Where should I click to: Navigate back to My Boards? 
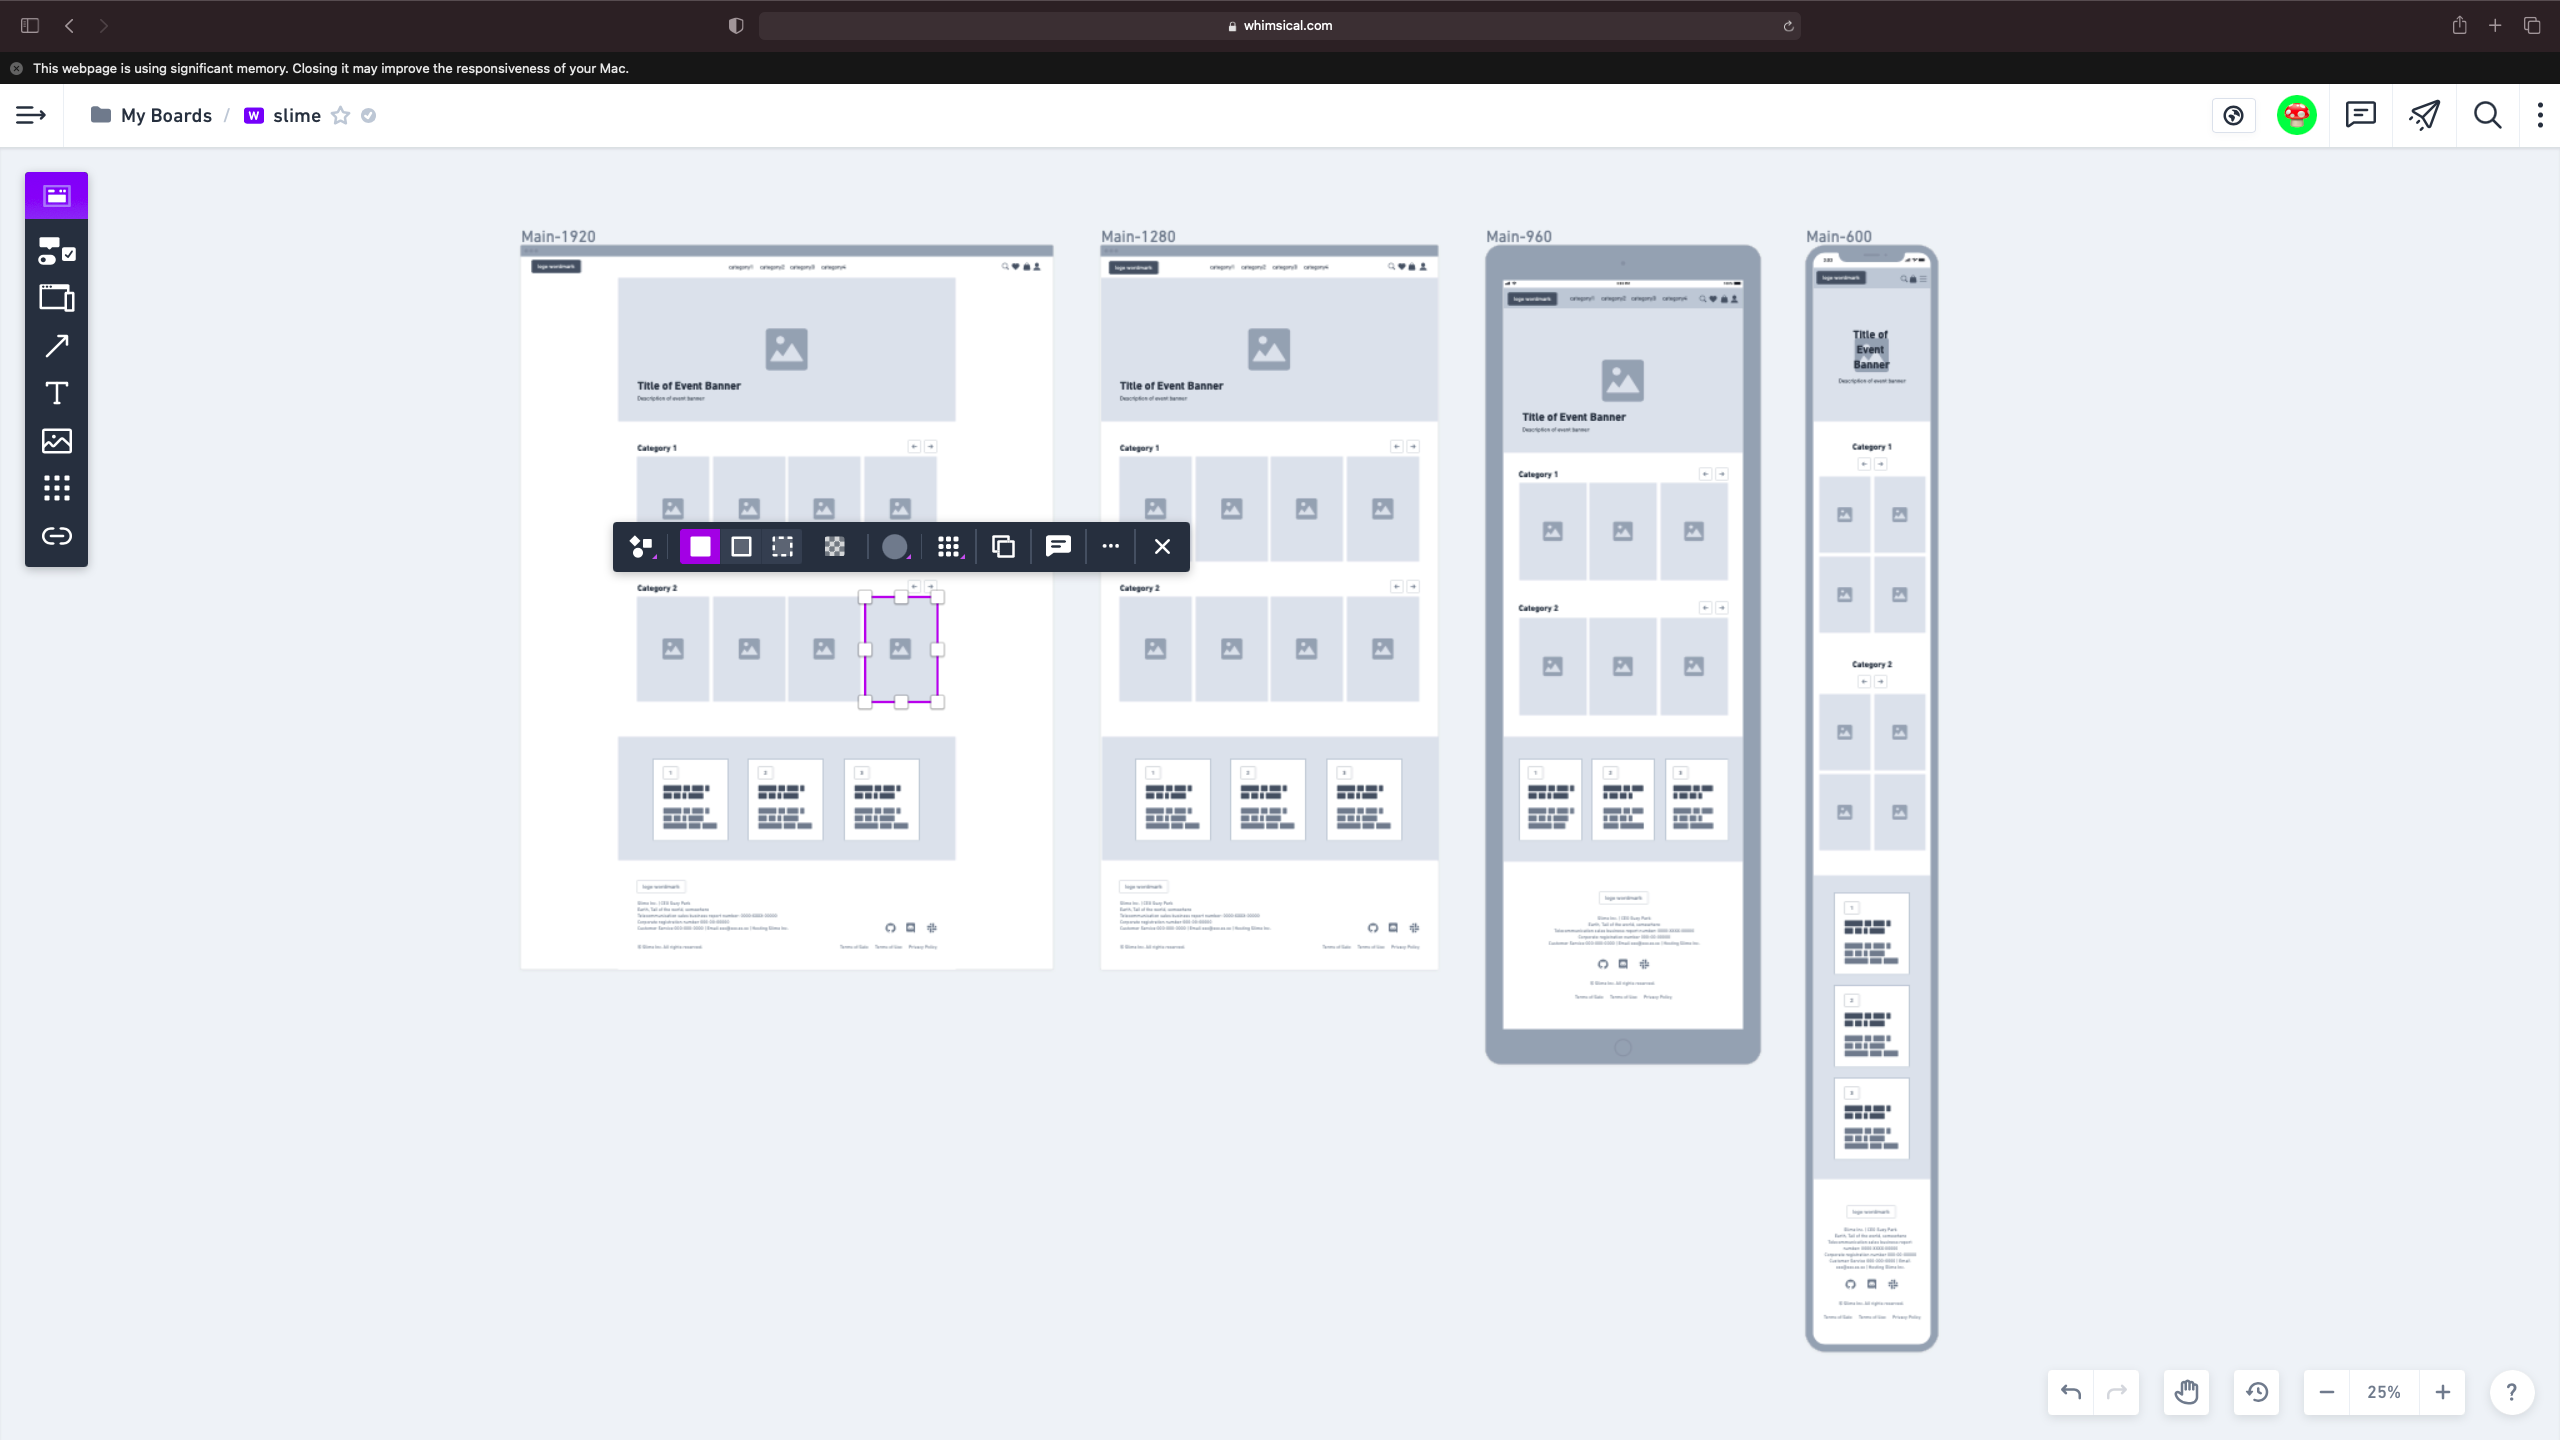[x=165, y=115]
